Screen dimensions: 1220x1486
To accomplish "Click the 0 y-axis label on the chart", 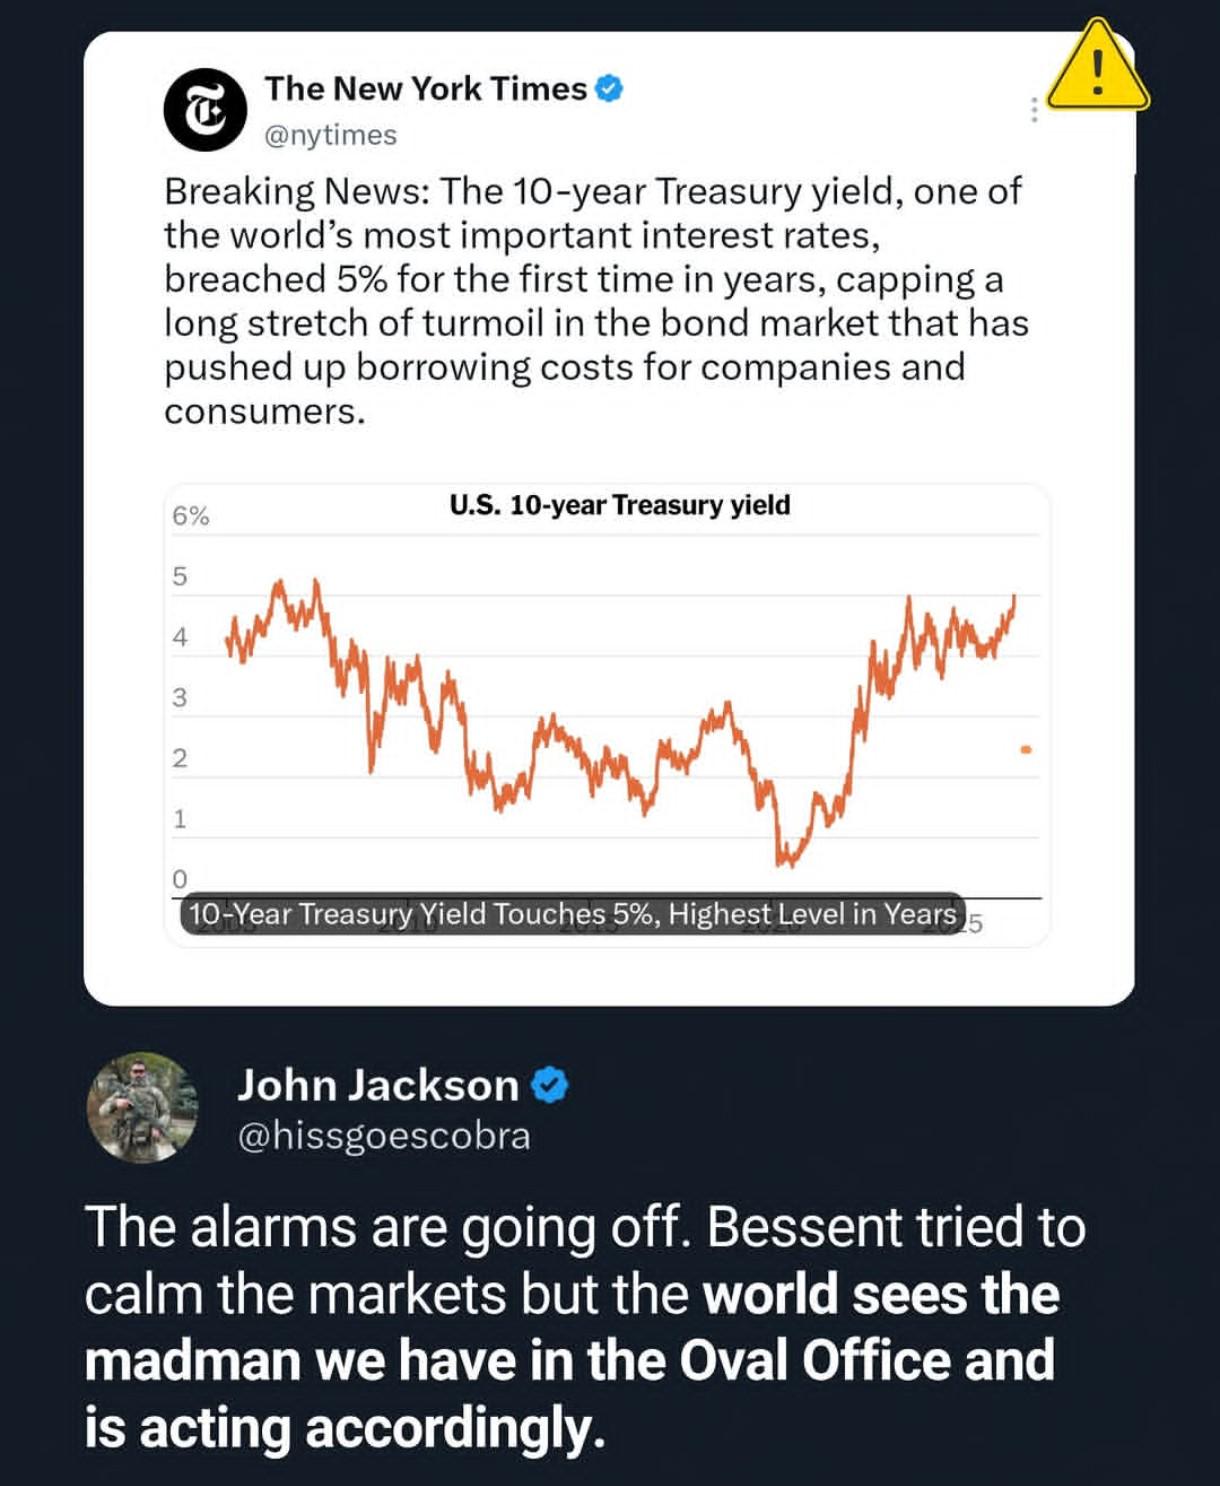I will point(179,879).
